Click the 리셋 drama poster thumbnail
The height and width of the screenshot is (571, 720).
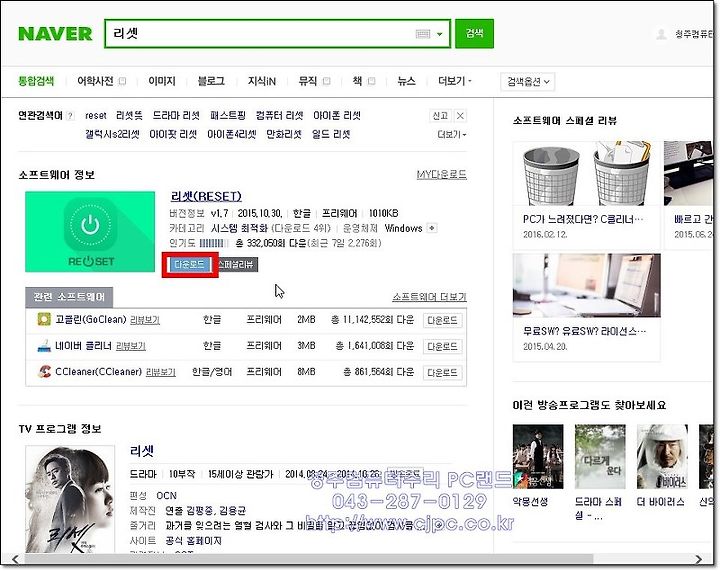pos(70,499)
